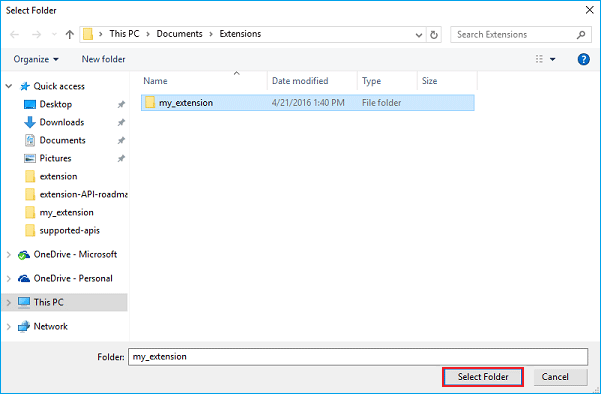601x394 pixels.
Task: Go forward using the Forward arrow
Action: coord(36,34)
